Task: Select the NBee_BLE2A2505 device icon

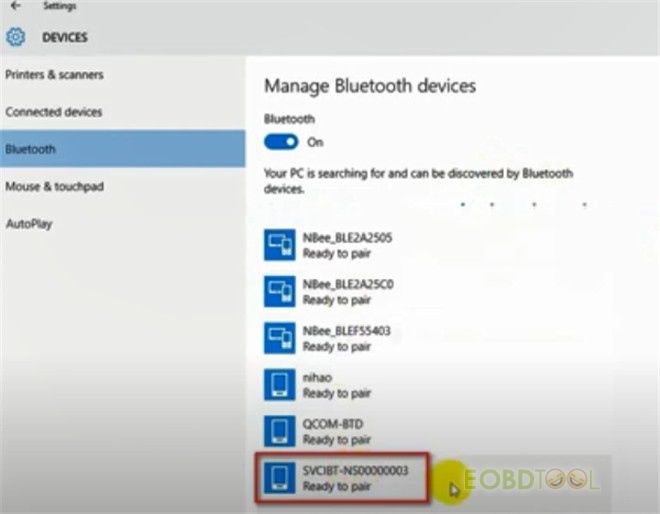Action: [279, 246]
